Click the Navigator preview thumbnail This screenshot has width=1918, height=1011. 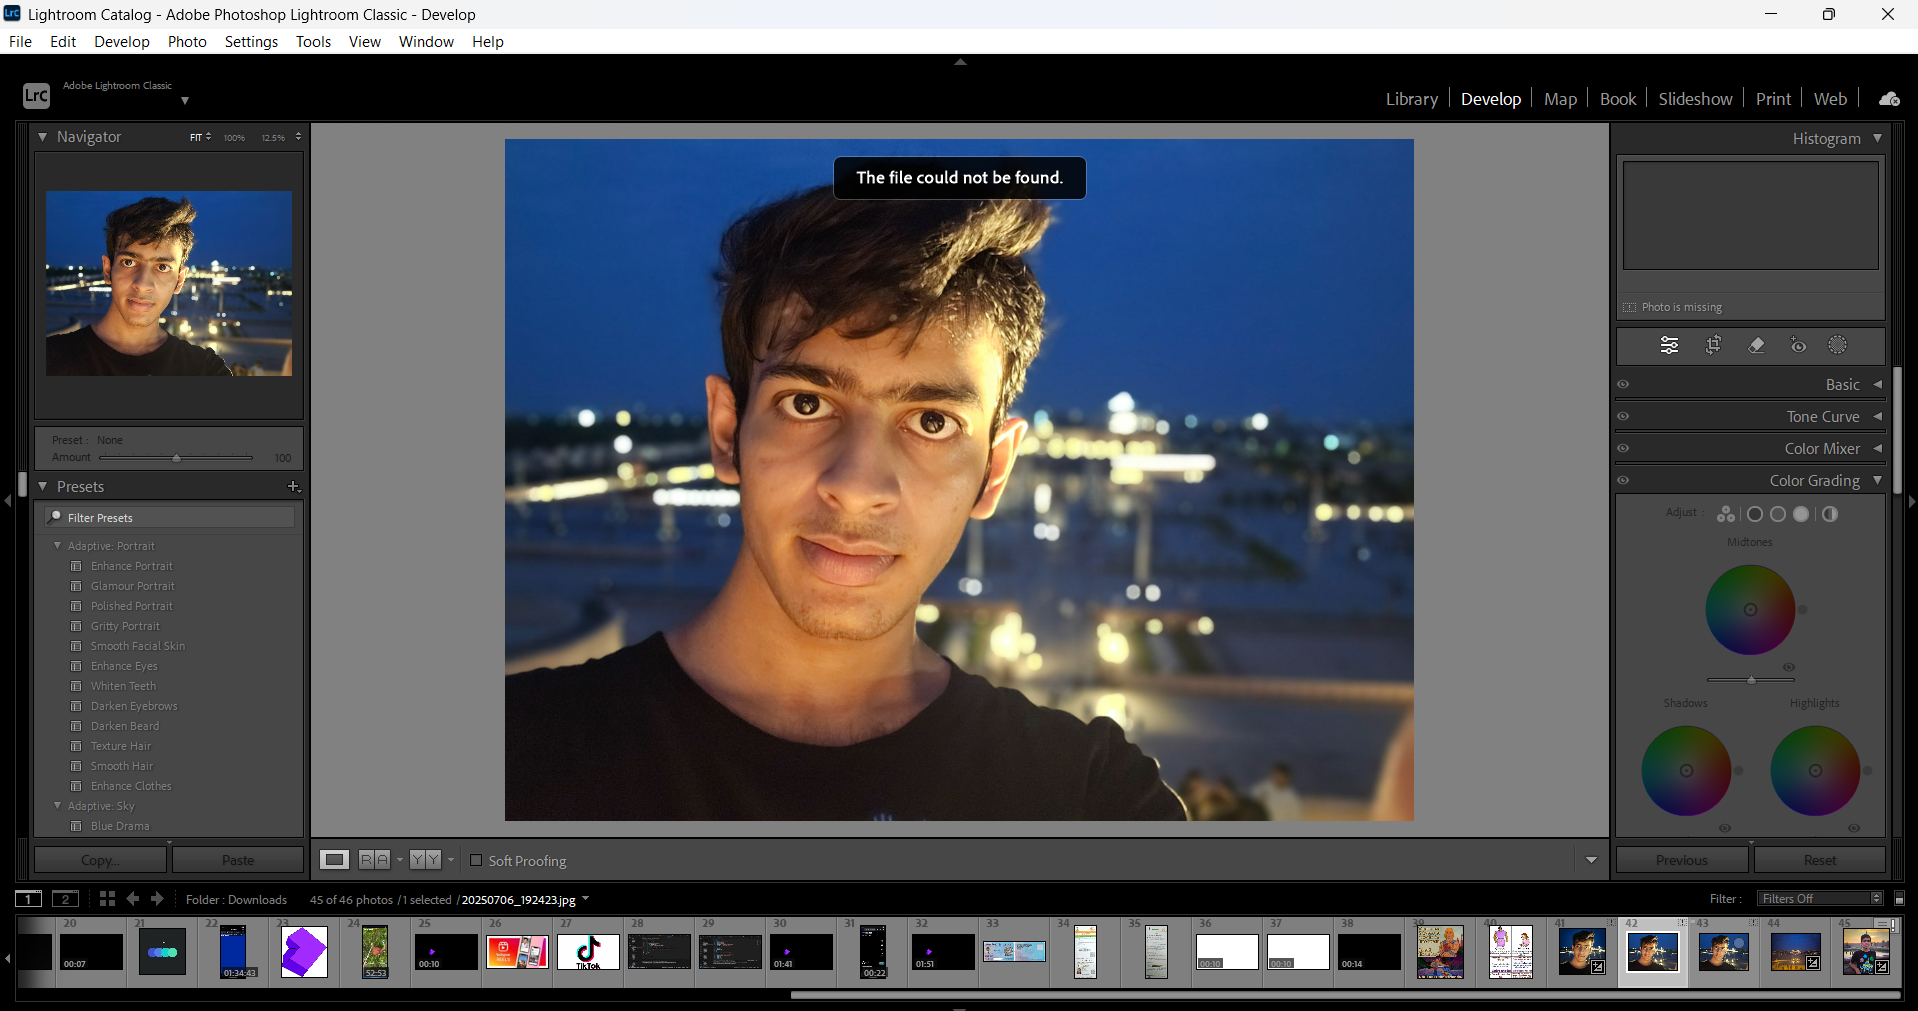click(x=169, y=284)
